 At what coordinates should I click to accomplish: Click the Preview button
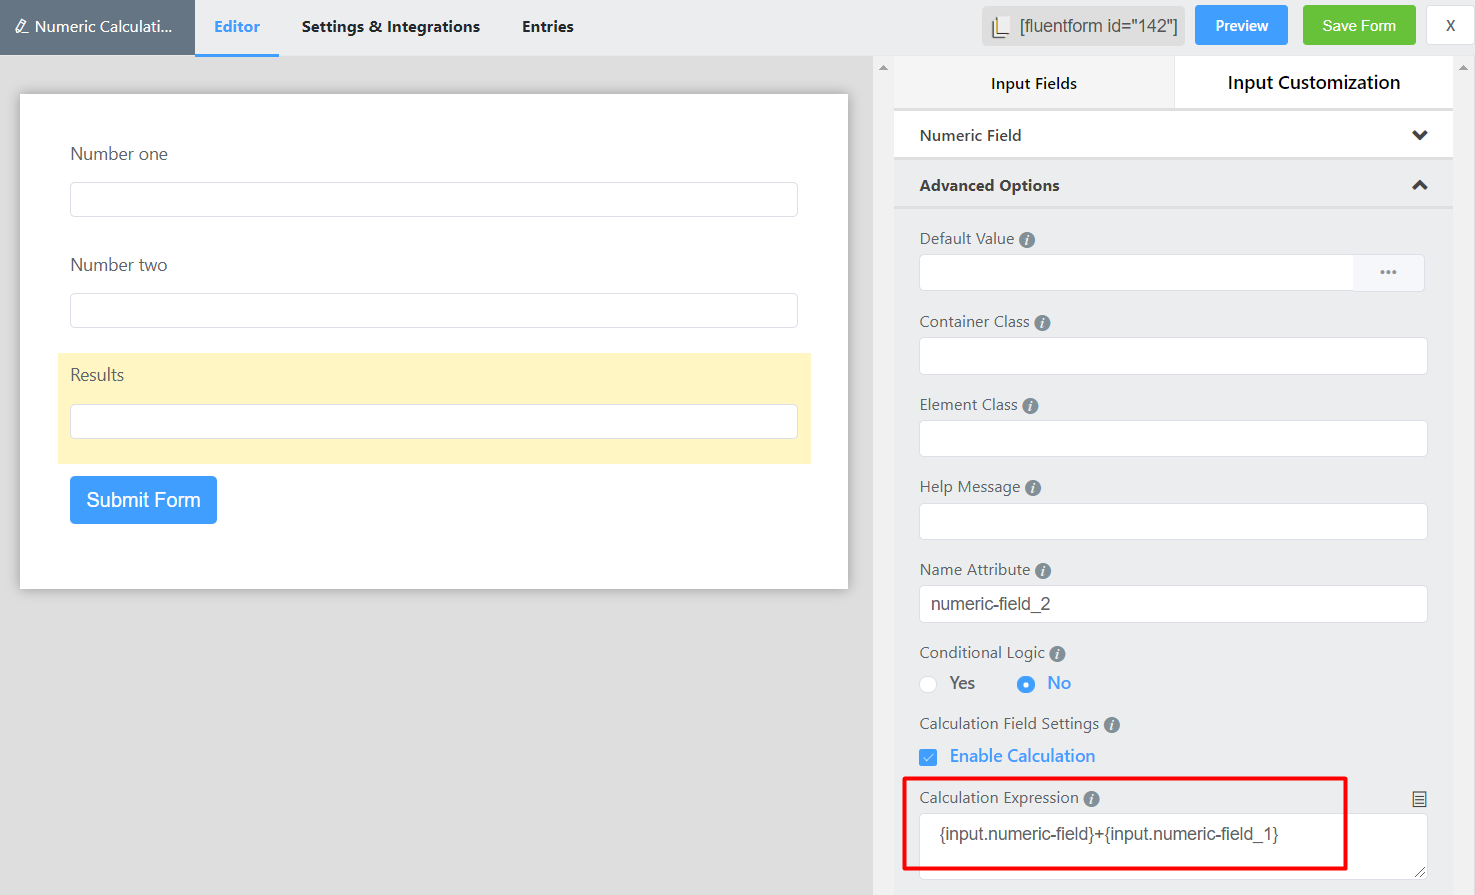pos(1241,26)
